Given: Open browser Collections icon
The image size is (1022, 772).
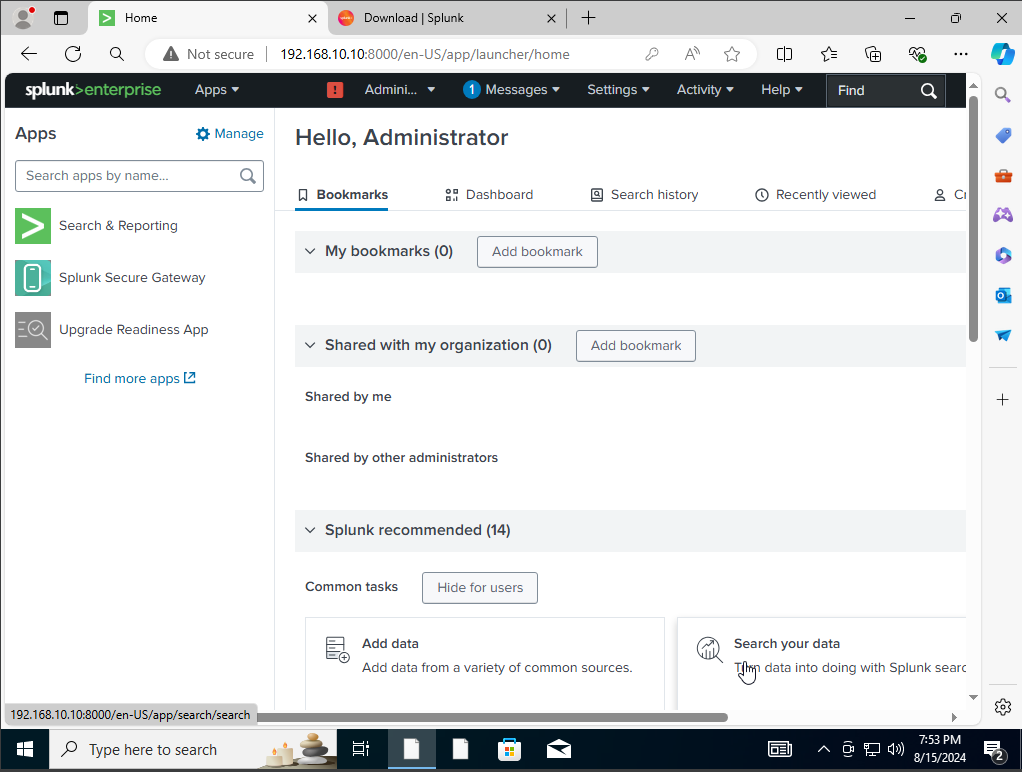Looking at the screenshot, I should pos(873,54).
